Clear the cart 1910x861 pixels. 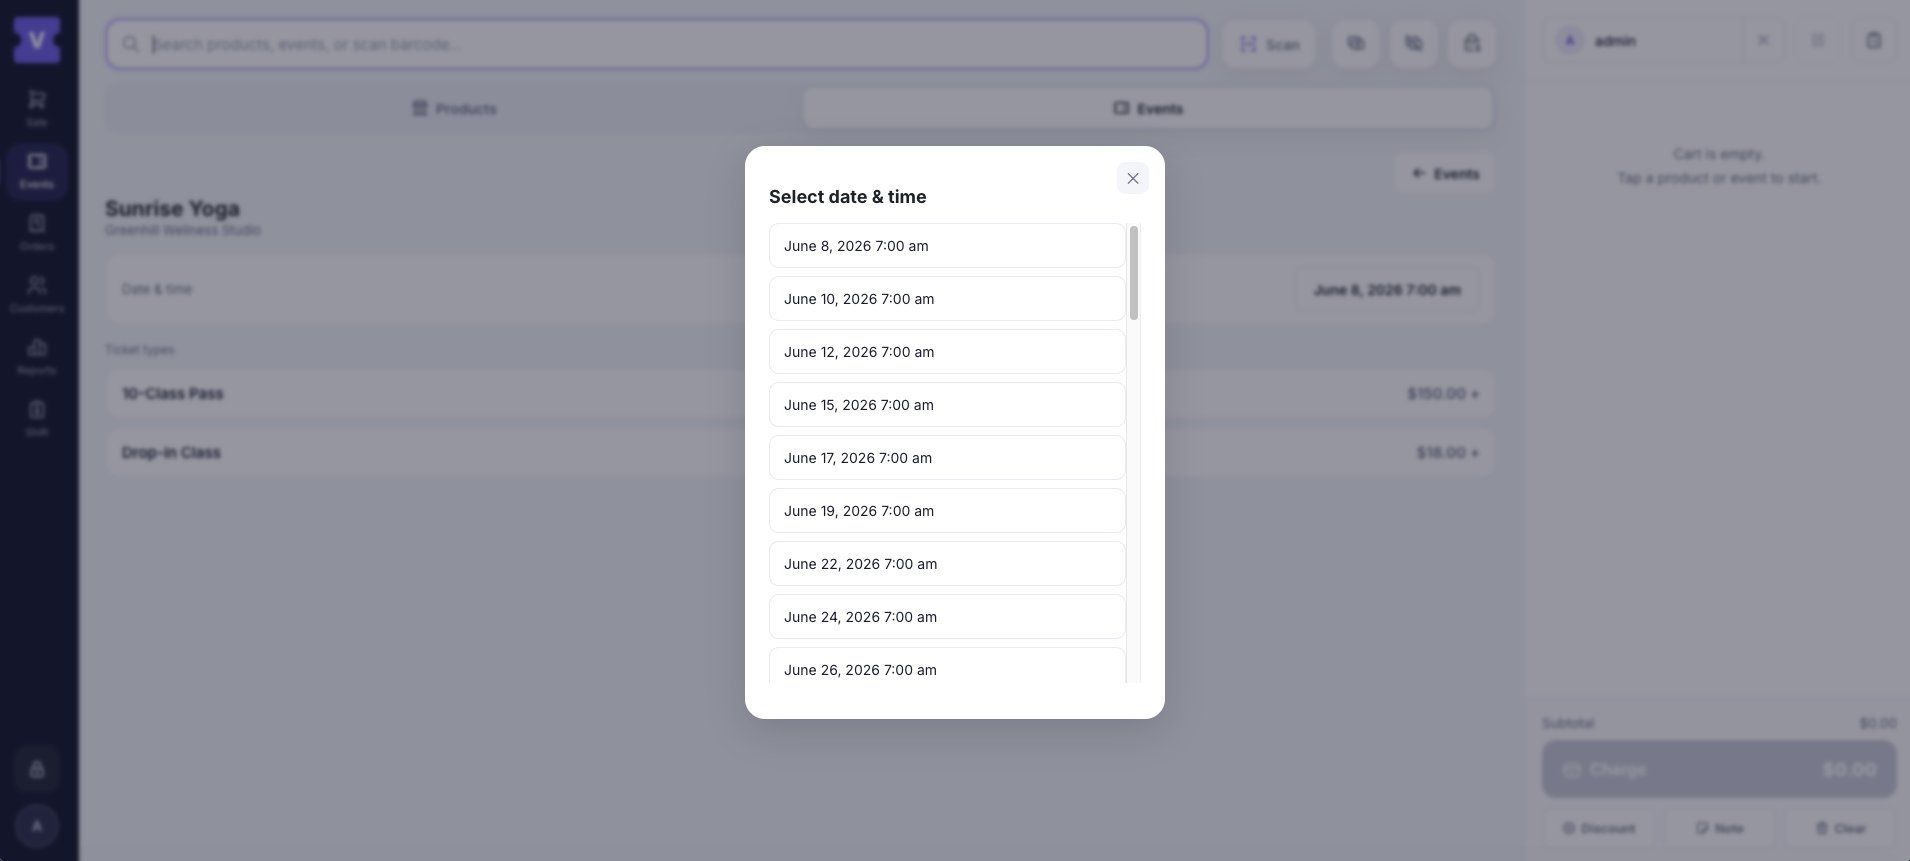tap(1841, 828)
